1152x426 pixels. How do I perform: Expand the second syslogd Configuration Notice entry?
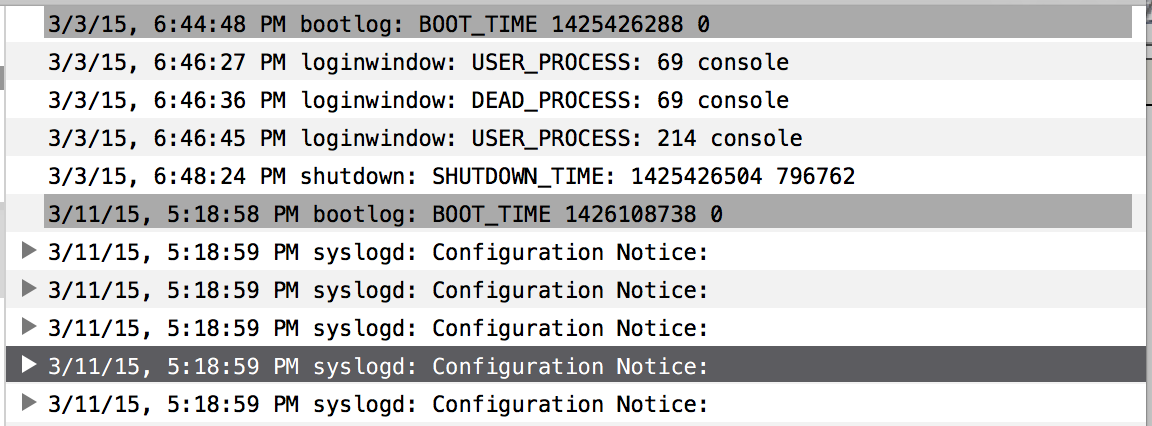point(28,290)
